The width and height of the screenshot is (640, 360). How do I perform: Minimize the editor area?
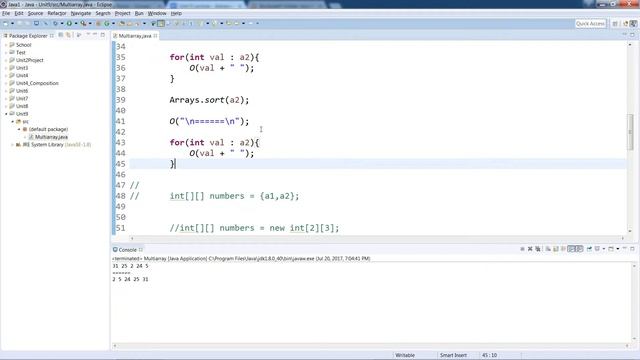(x=624, y=35)
